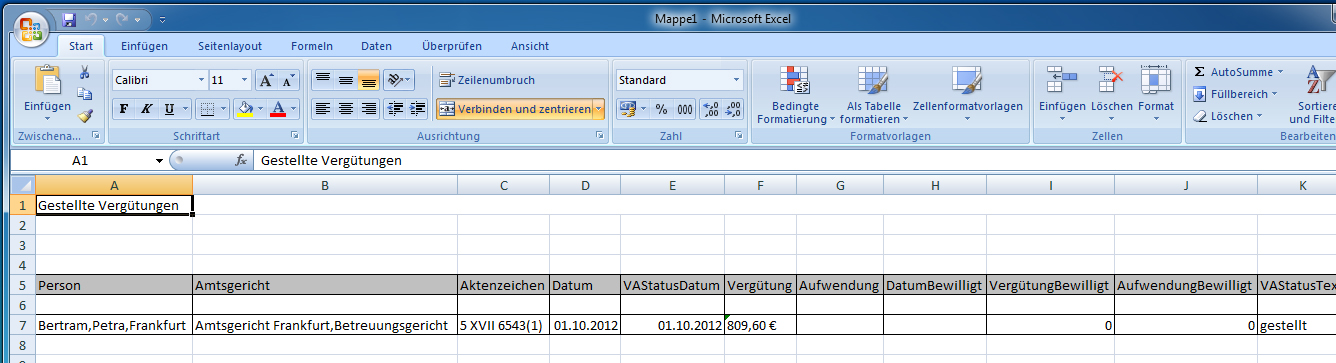Image resolution: width=1336 pixels, height=363 pixels.
Task: Expand the Einfügen paste options arrow
Action: pyautogui.click(x=47, y=118)
